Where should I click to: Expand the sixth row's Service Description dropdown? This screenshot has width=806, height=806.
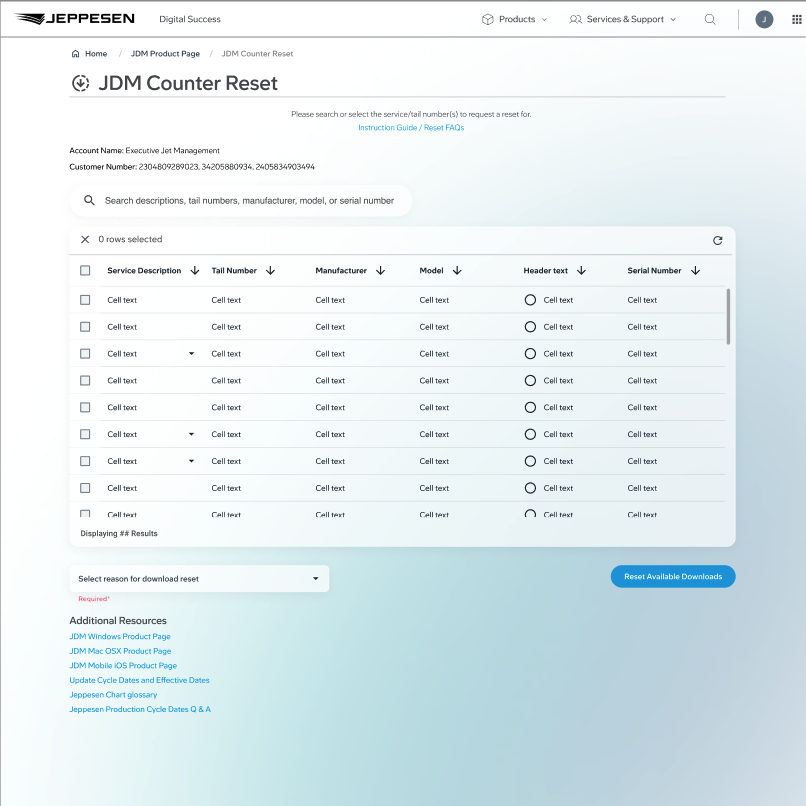(191, 434)
